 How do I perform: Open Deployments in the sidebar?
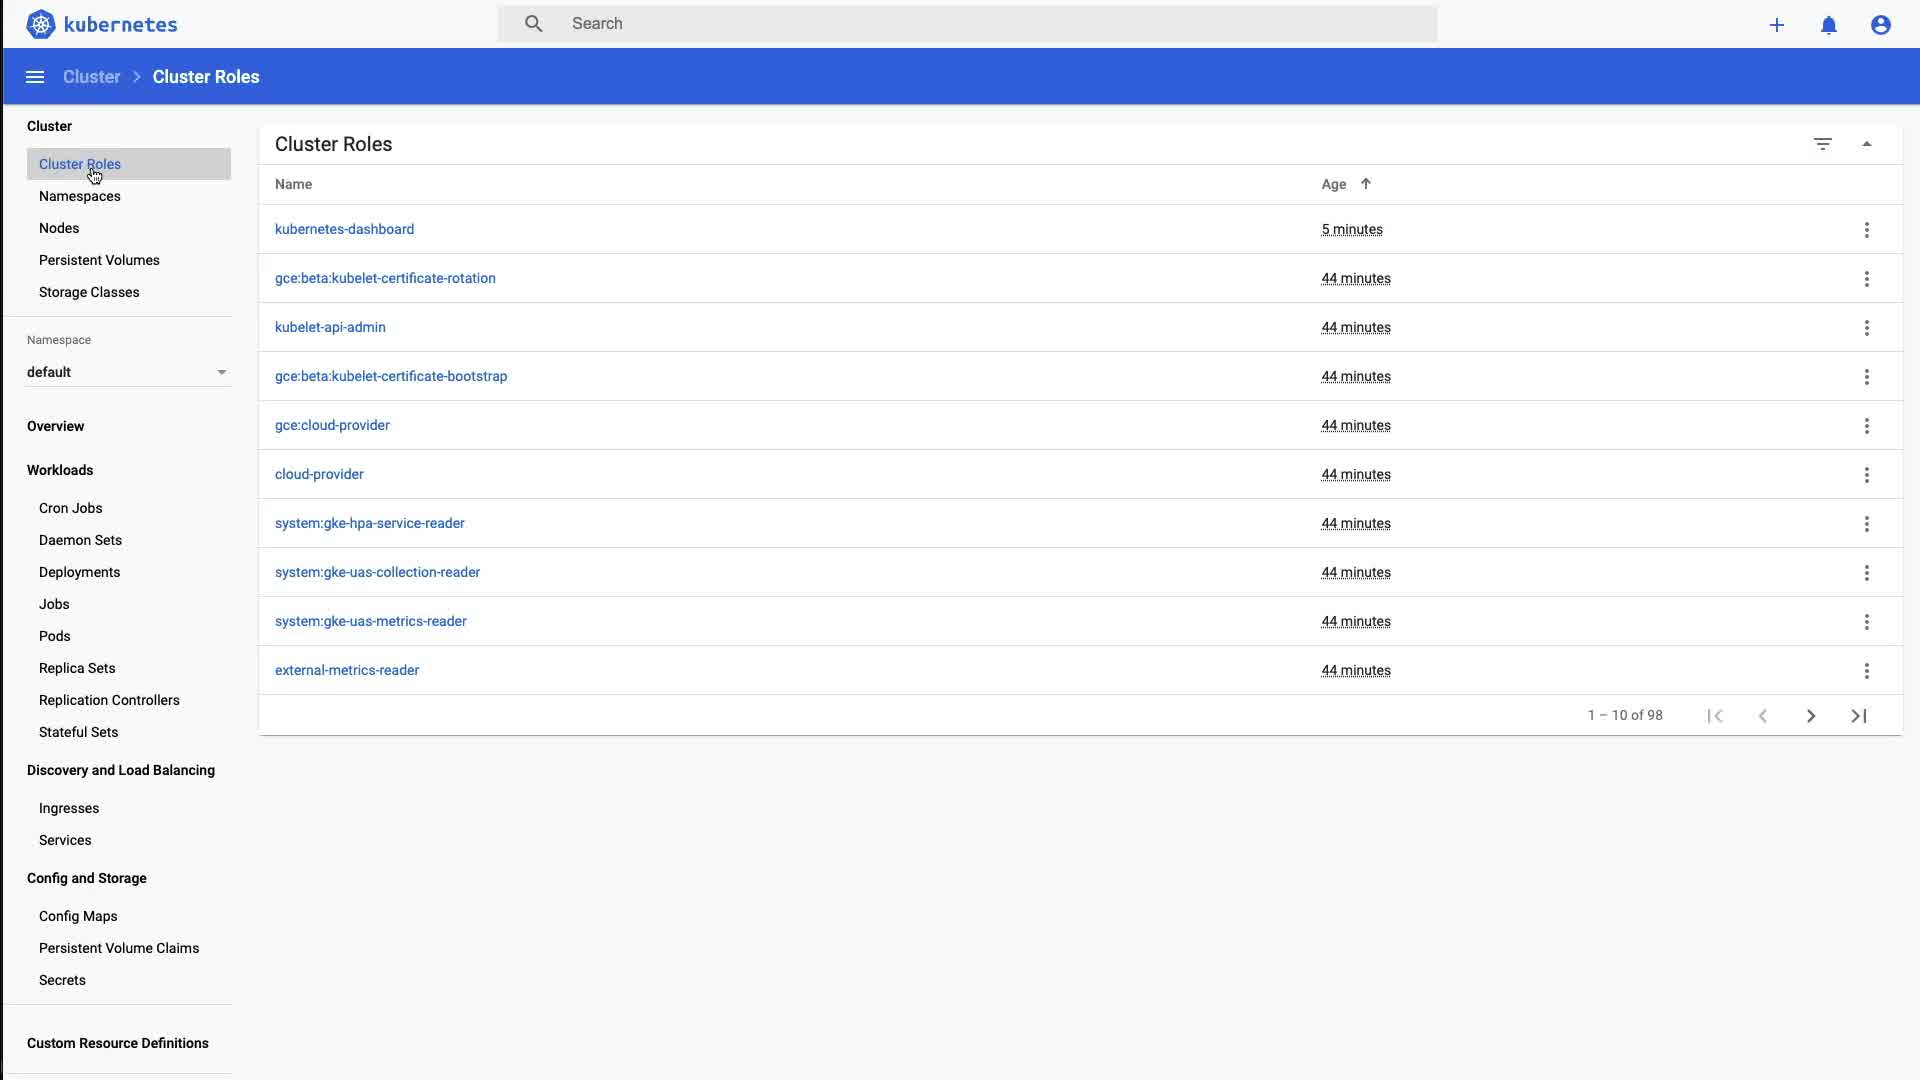[80, 572]
